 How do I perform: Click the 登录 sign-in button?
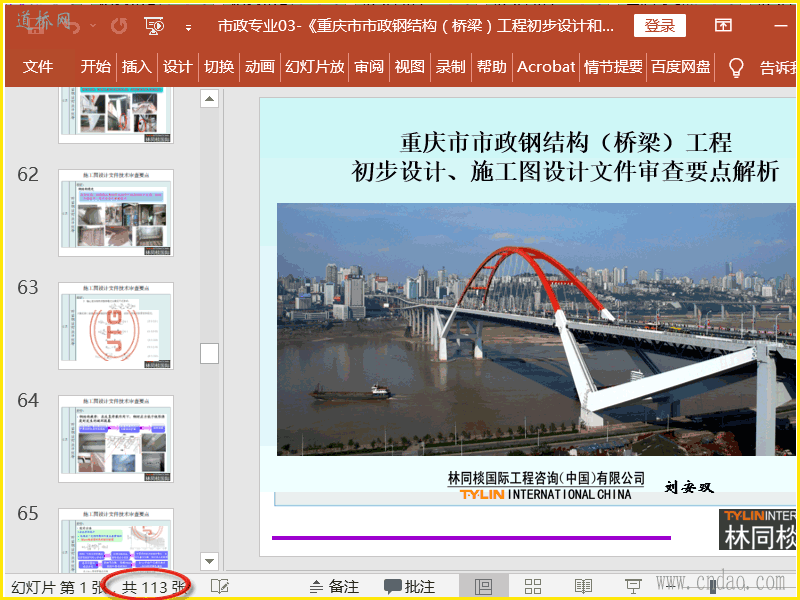pyautogui.click(x=659, y=26)
